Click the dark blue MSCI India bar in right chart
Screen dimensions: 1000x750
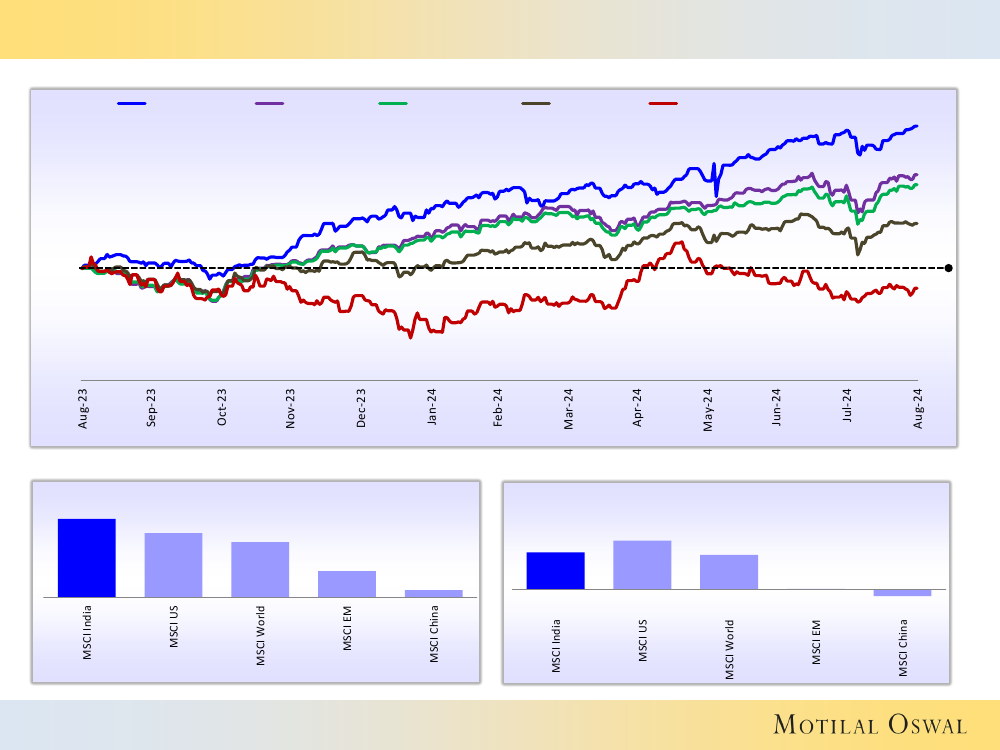(x=555, y=570)
